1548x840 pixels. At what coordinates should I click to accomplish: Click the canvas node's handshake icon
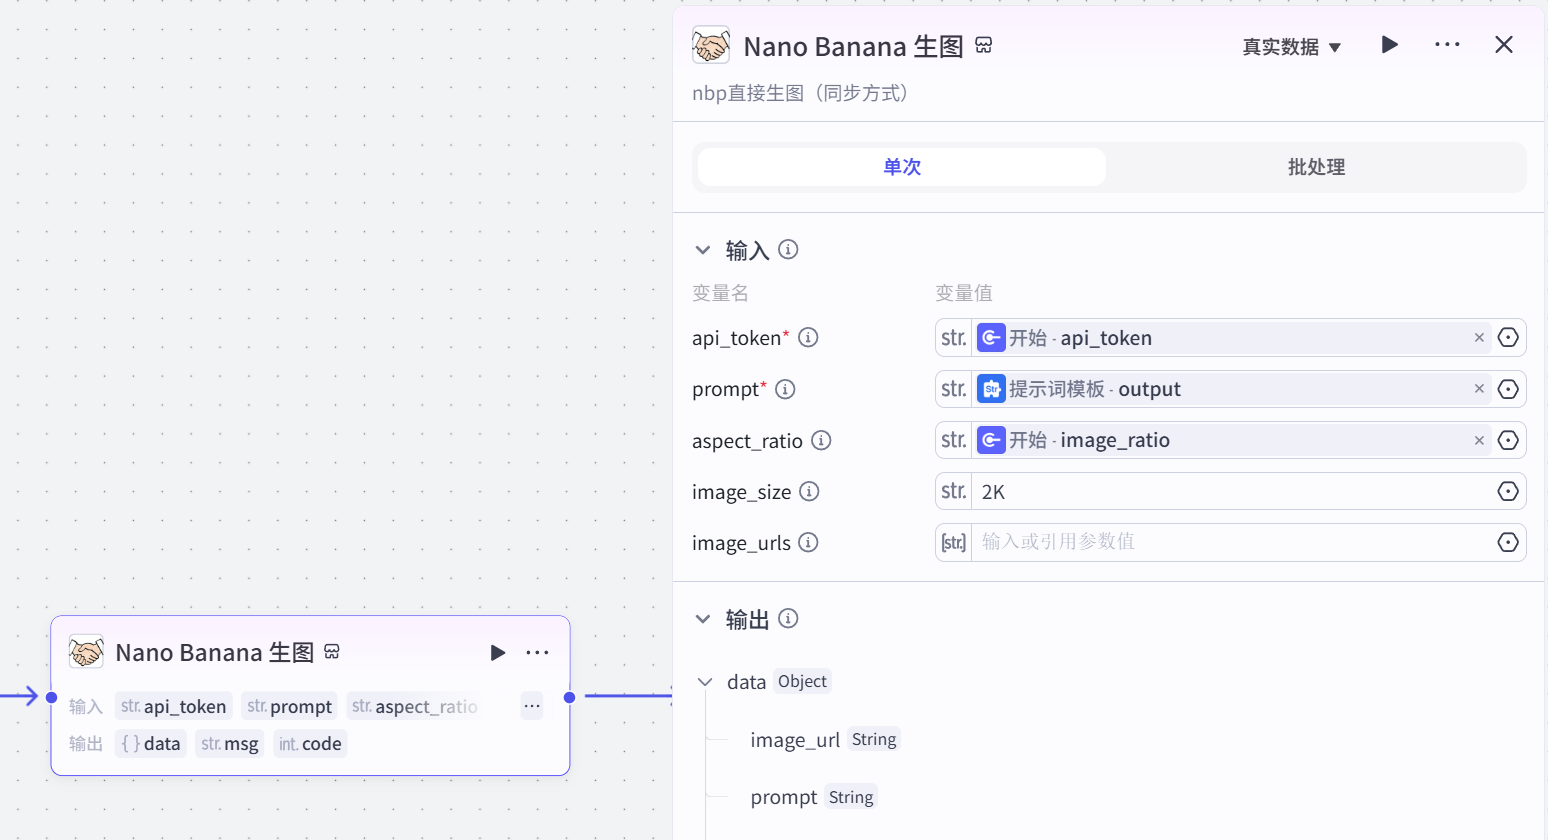click(x=86, y=652)
